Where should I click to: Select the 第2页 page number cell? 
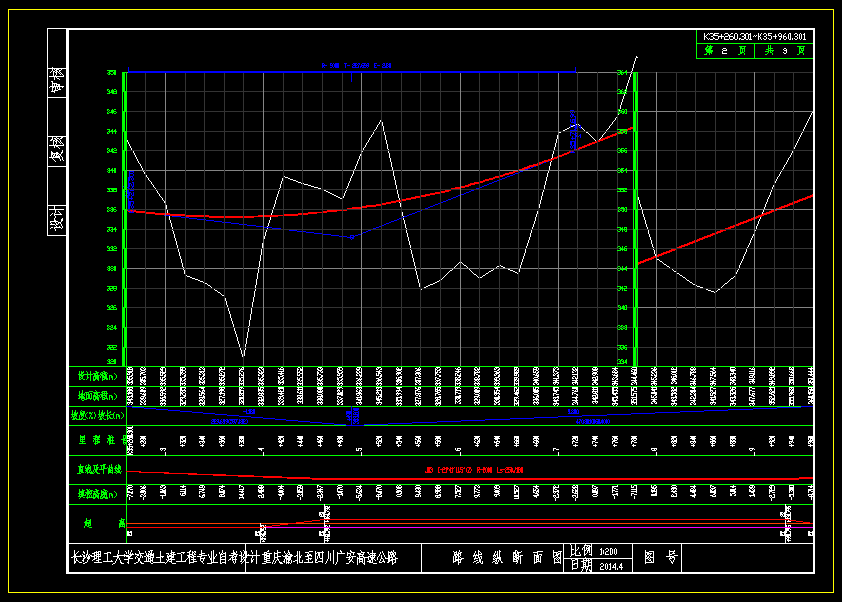coord(725,50)
